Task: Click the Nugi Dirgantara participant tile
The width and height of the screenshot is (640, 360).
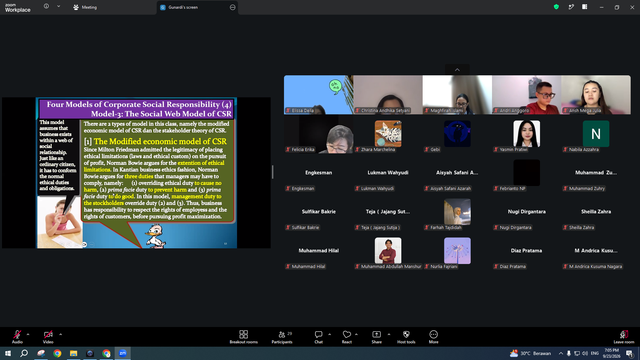Action: (x=527, y=212)
